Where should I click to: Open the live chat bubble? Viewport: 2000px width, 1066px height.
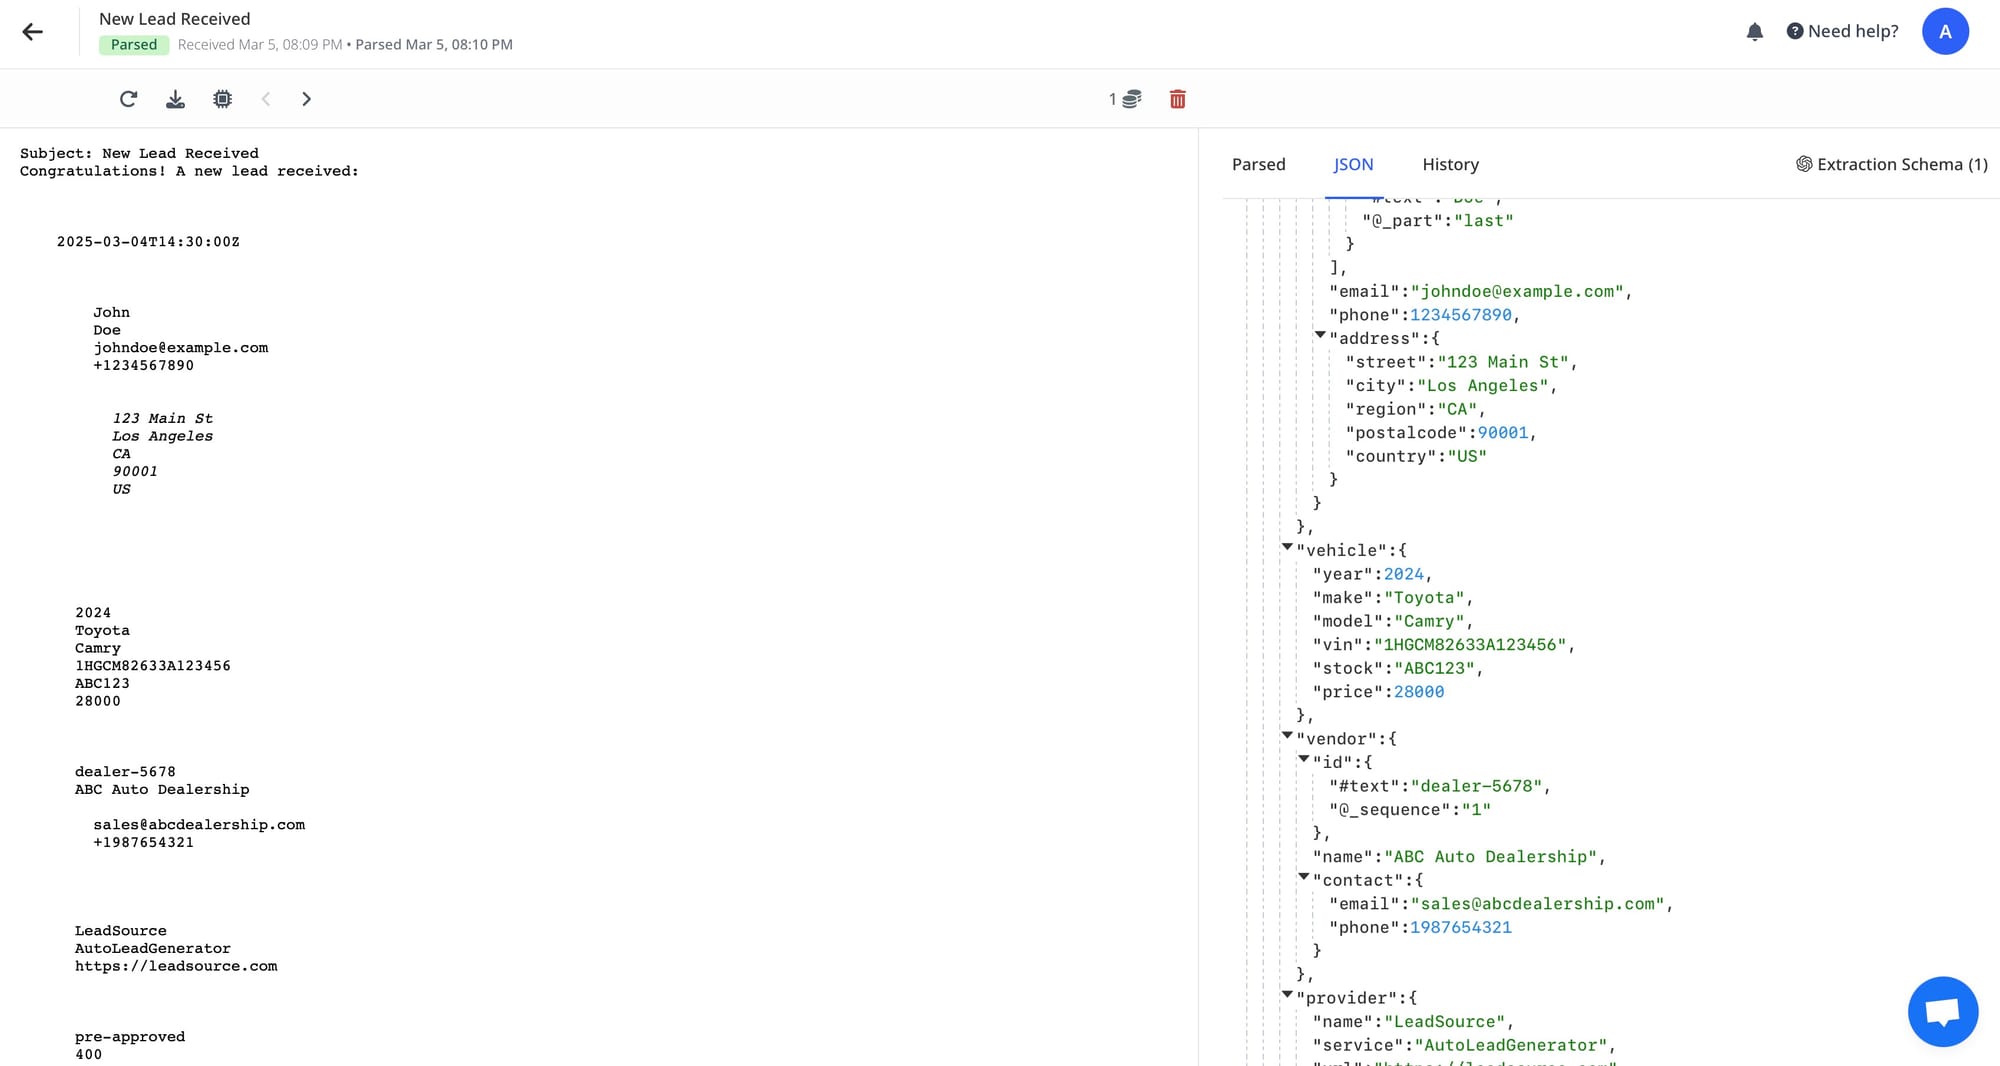point(1942,1011)
